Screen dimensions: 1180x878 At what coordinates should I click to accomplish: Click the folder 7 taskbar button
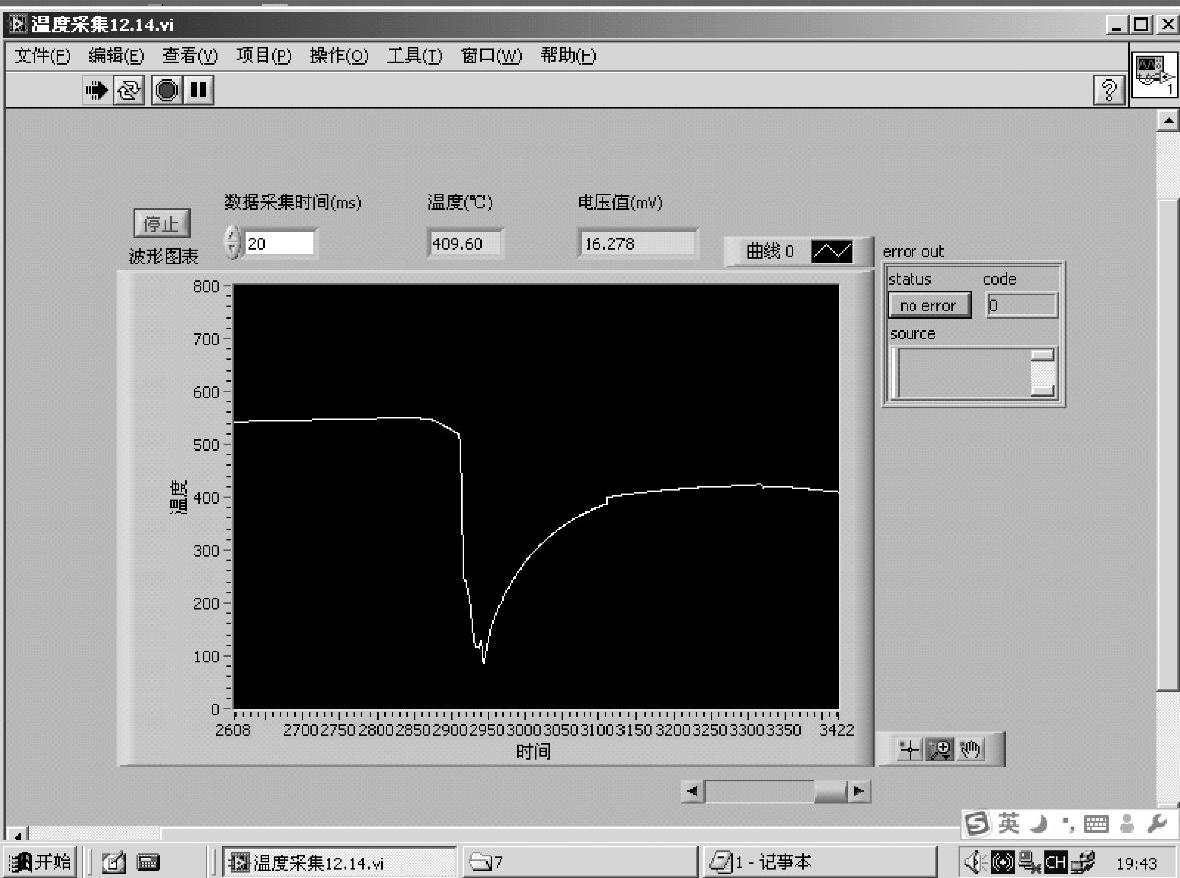[579, 862]
